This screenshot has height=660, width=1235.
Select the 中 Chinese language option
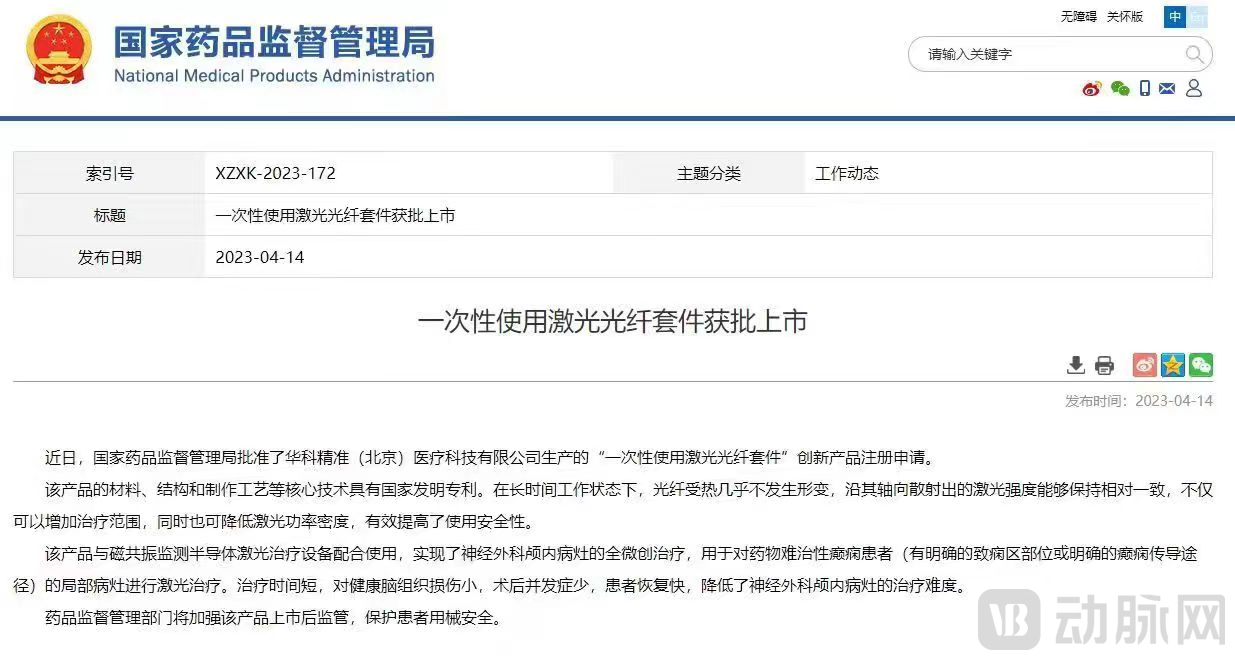[x=1175, y=17]
